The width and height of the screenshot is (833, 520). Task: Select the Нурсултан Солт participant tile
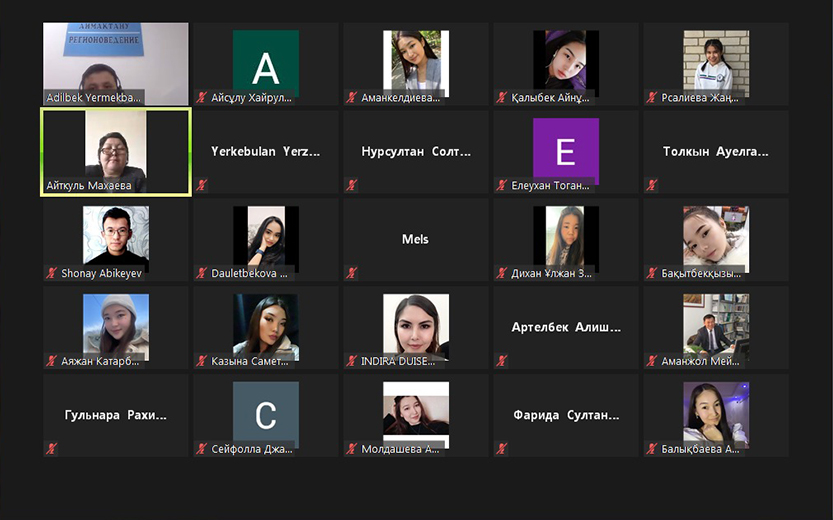click(416, 152)
